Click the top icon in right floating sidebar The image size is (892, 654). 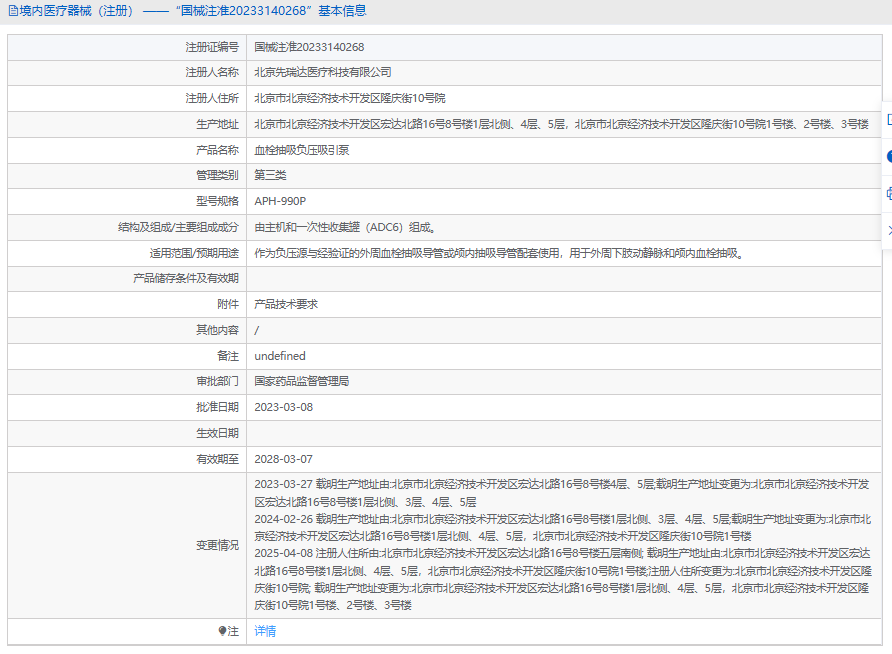pyautogui.click(x=888, y=119)
